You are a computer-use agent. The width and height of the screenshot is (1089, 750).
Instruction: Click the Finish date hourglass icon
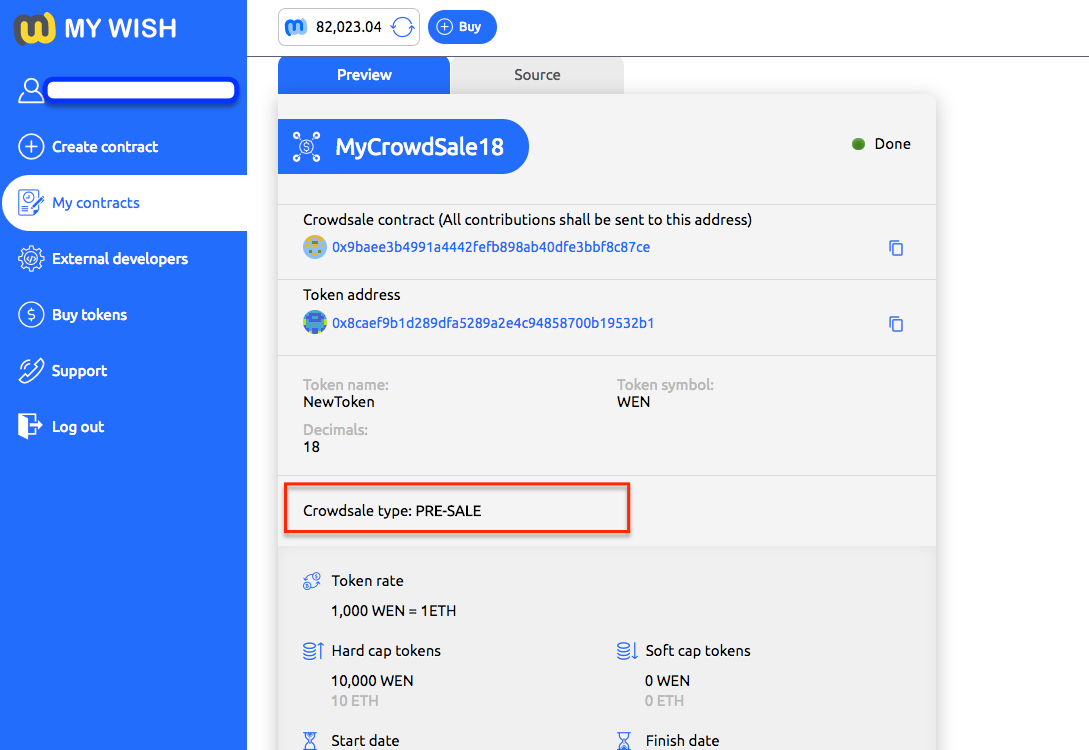tap(624, 741)
